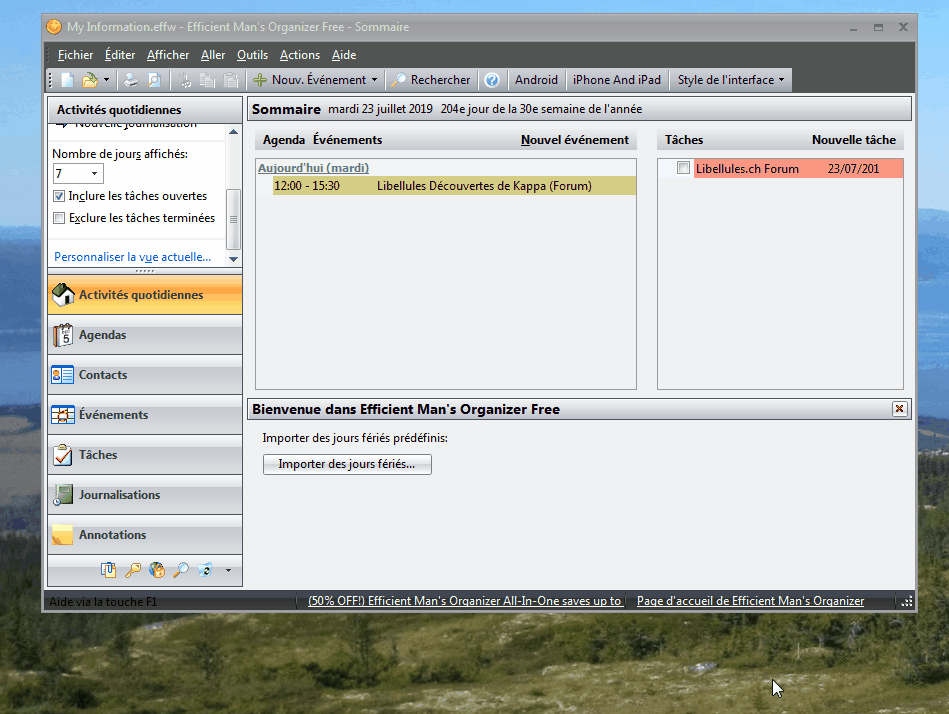Open the Éditer menu

coord(120,55)
